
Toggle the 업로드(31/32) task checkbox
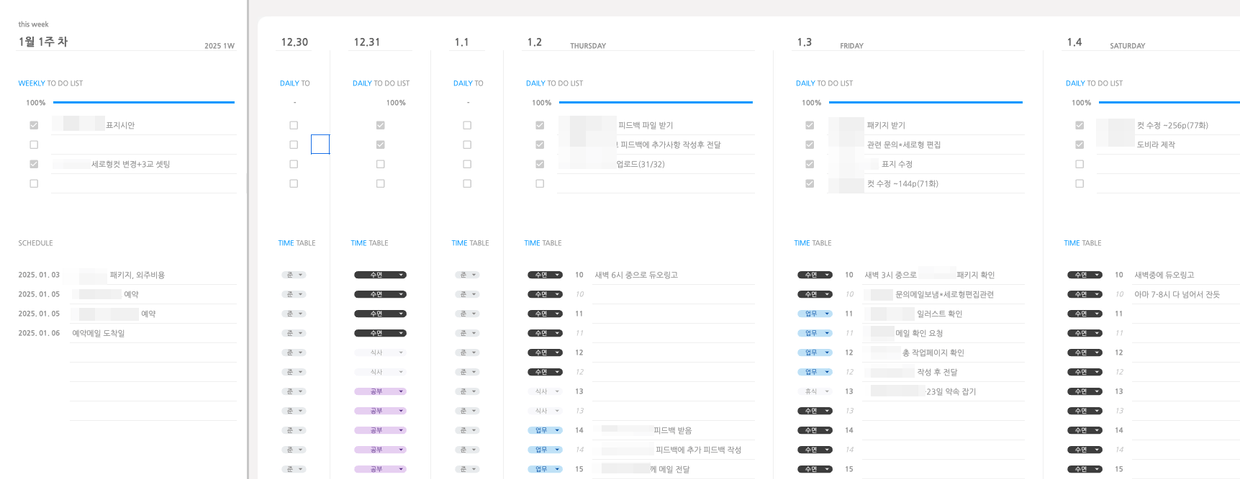pyautogui.click(x=540, y=164)
